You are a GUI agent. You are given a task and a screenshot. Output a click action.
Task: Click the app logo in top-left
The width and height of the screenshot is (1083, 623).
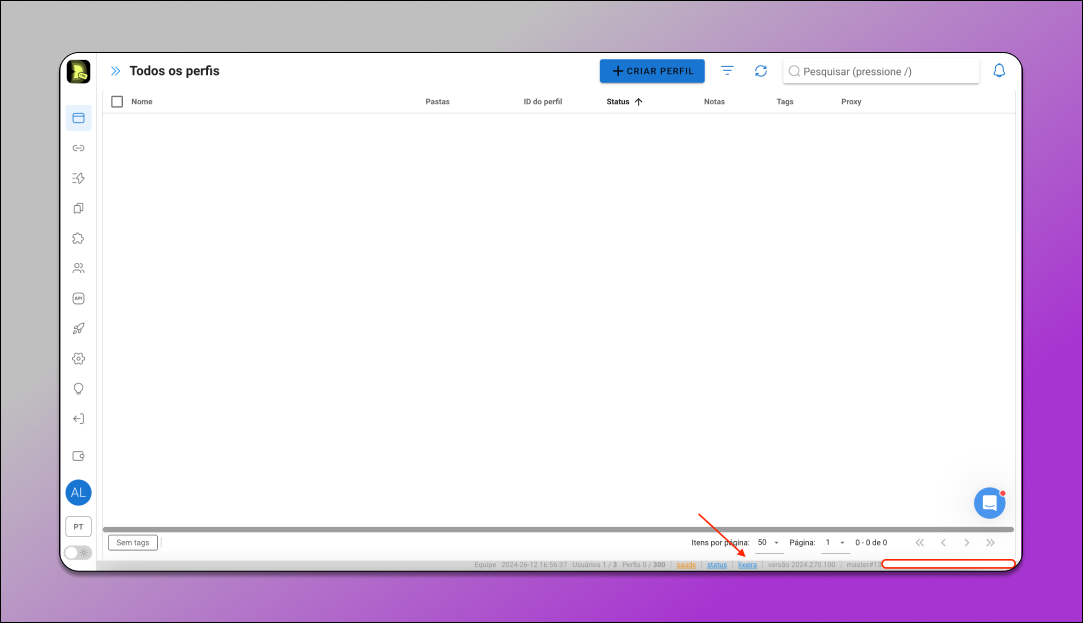[x=78, y=71]
